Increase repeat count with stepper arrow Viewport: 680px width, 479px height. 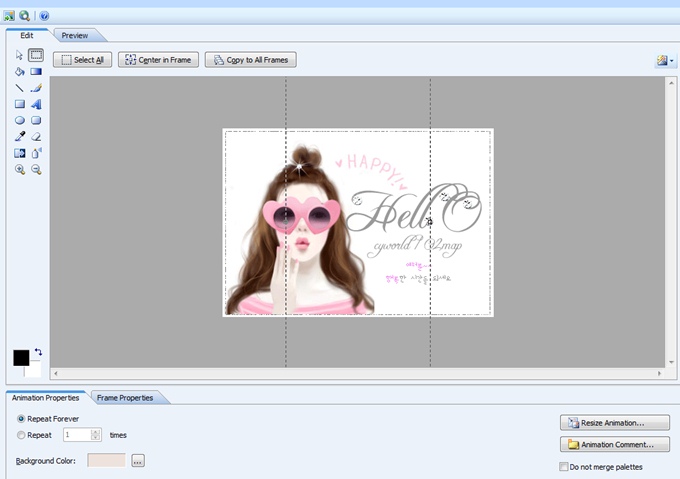pos(96,432)
